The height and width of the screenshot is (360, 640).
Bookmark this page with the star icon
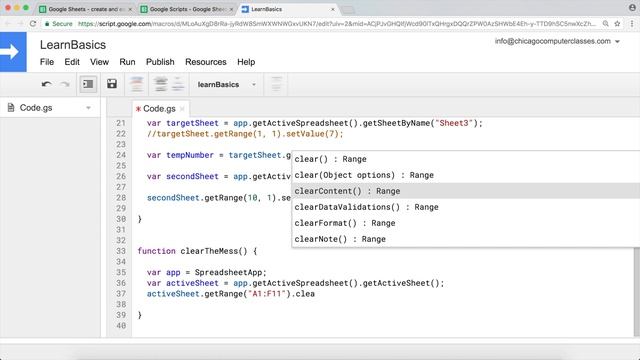coord(617,24)
